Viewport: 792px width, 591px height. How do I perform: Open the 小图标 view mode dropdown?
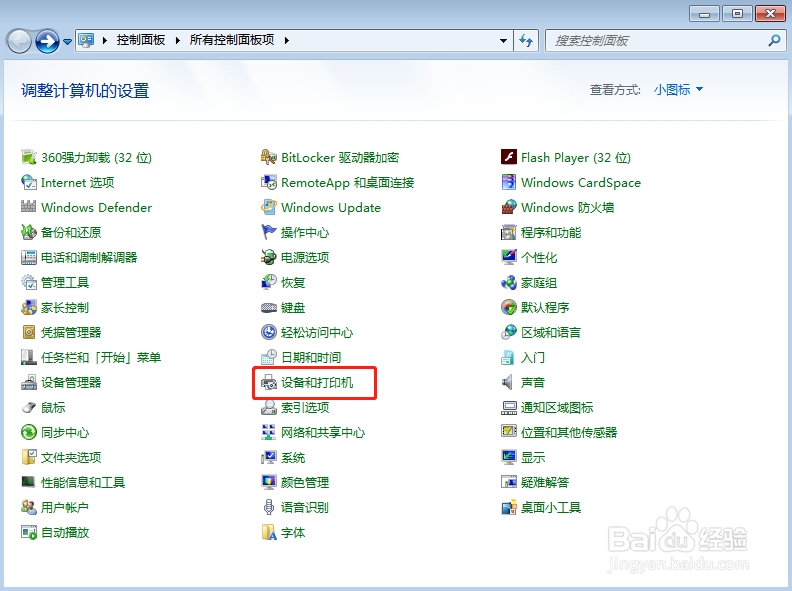[x=678, y=90]
